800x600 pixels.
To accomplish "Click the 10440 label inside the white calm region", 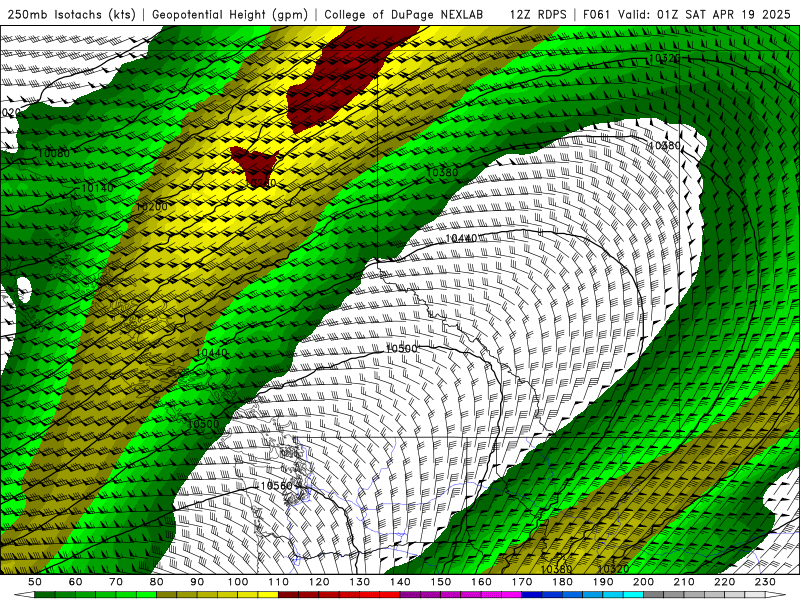I will [x=461, y=238].
